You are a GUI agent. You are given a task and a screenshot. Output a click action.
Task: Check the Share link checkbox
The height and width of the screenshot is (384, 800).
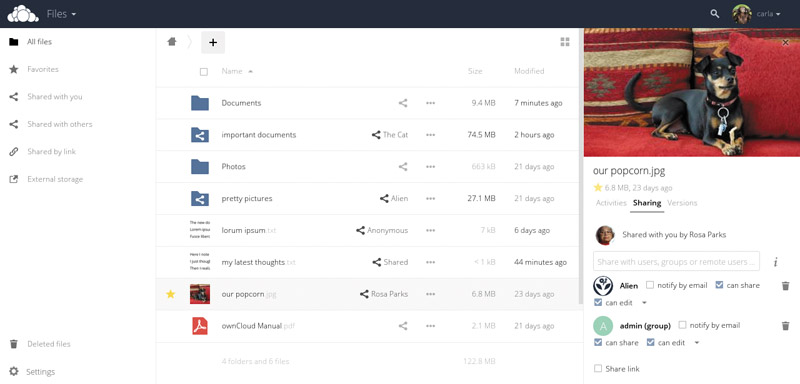click(598, 368)
